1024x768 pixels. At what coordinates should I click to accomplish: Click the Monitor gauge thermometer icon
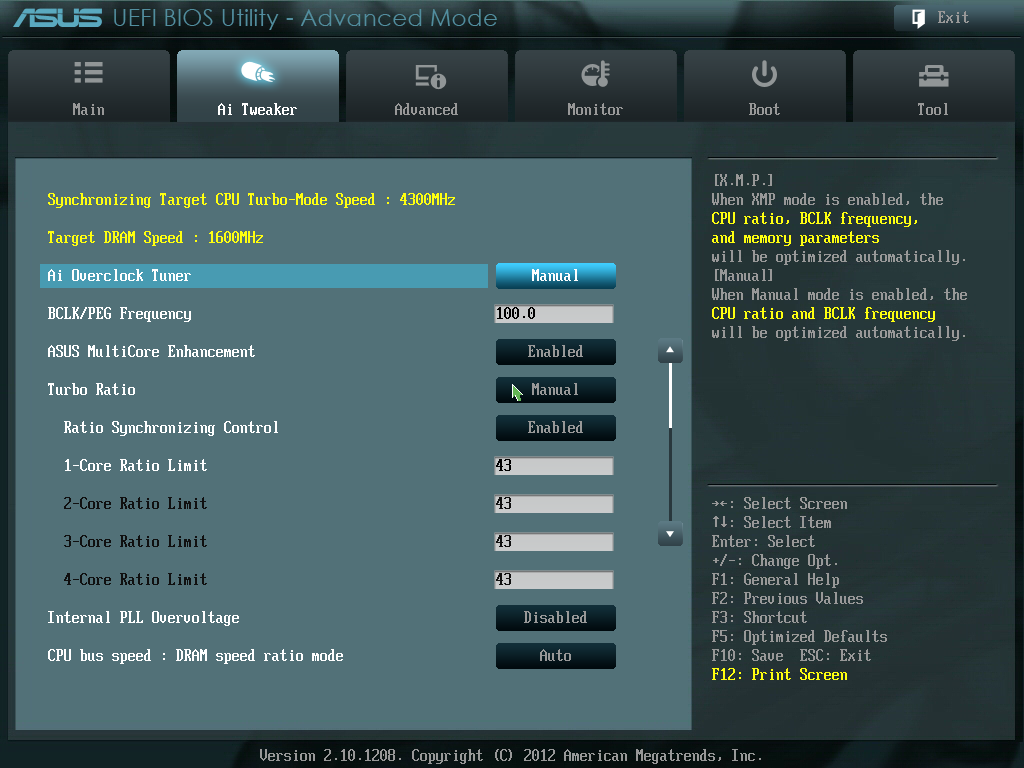pyautogui.click(x=596, y=74)
